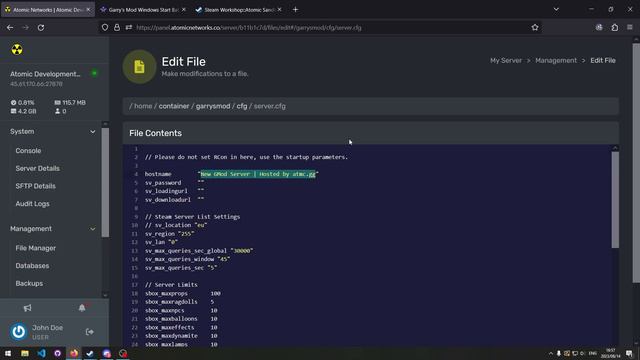Navigate to cfg folder in path

(242, 106)
